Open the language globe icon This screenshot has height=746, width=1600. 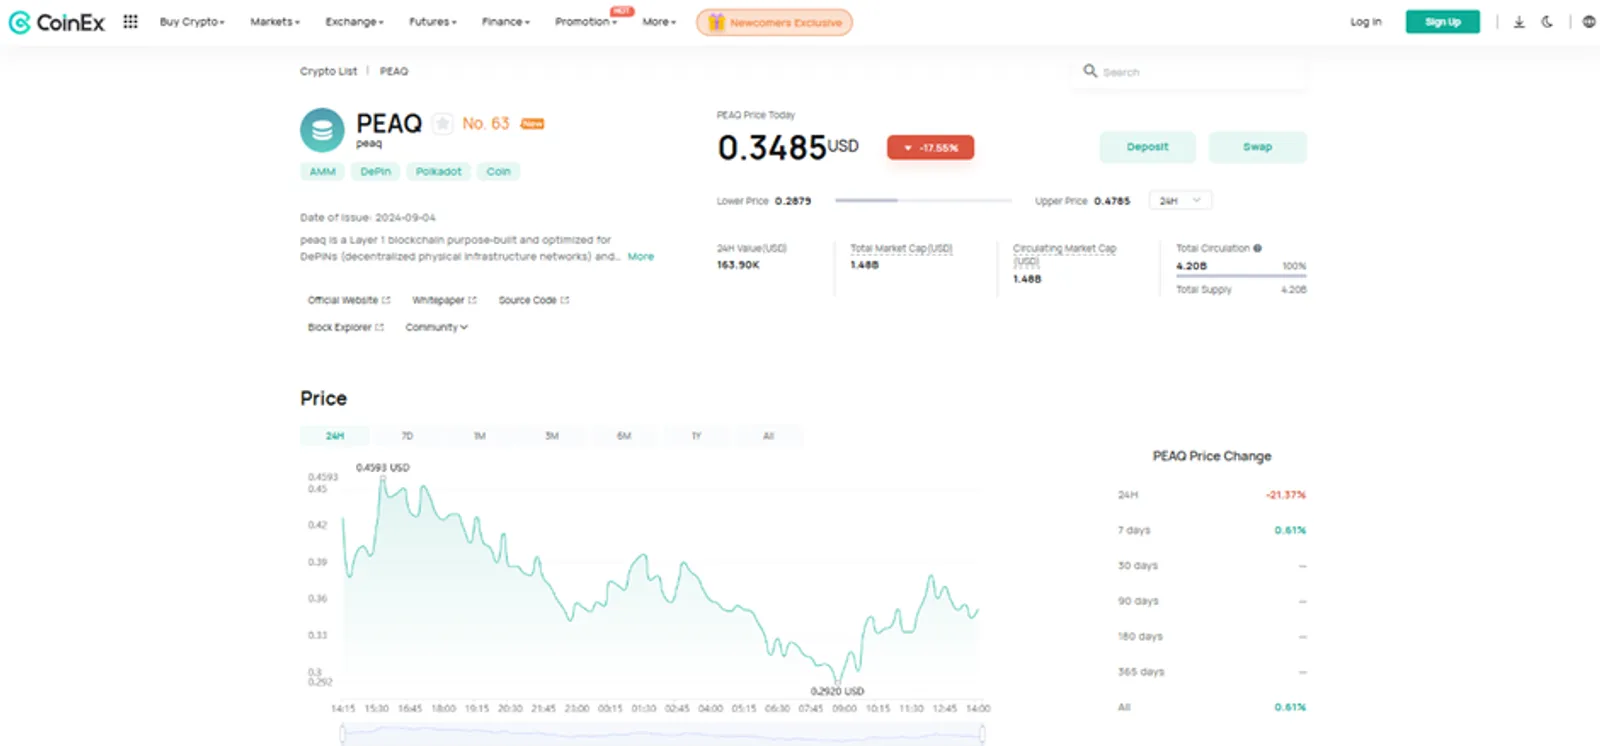click(x=1589, y=22)
